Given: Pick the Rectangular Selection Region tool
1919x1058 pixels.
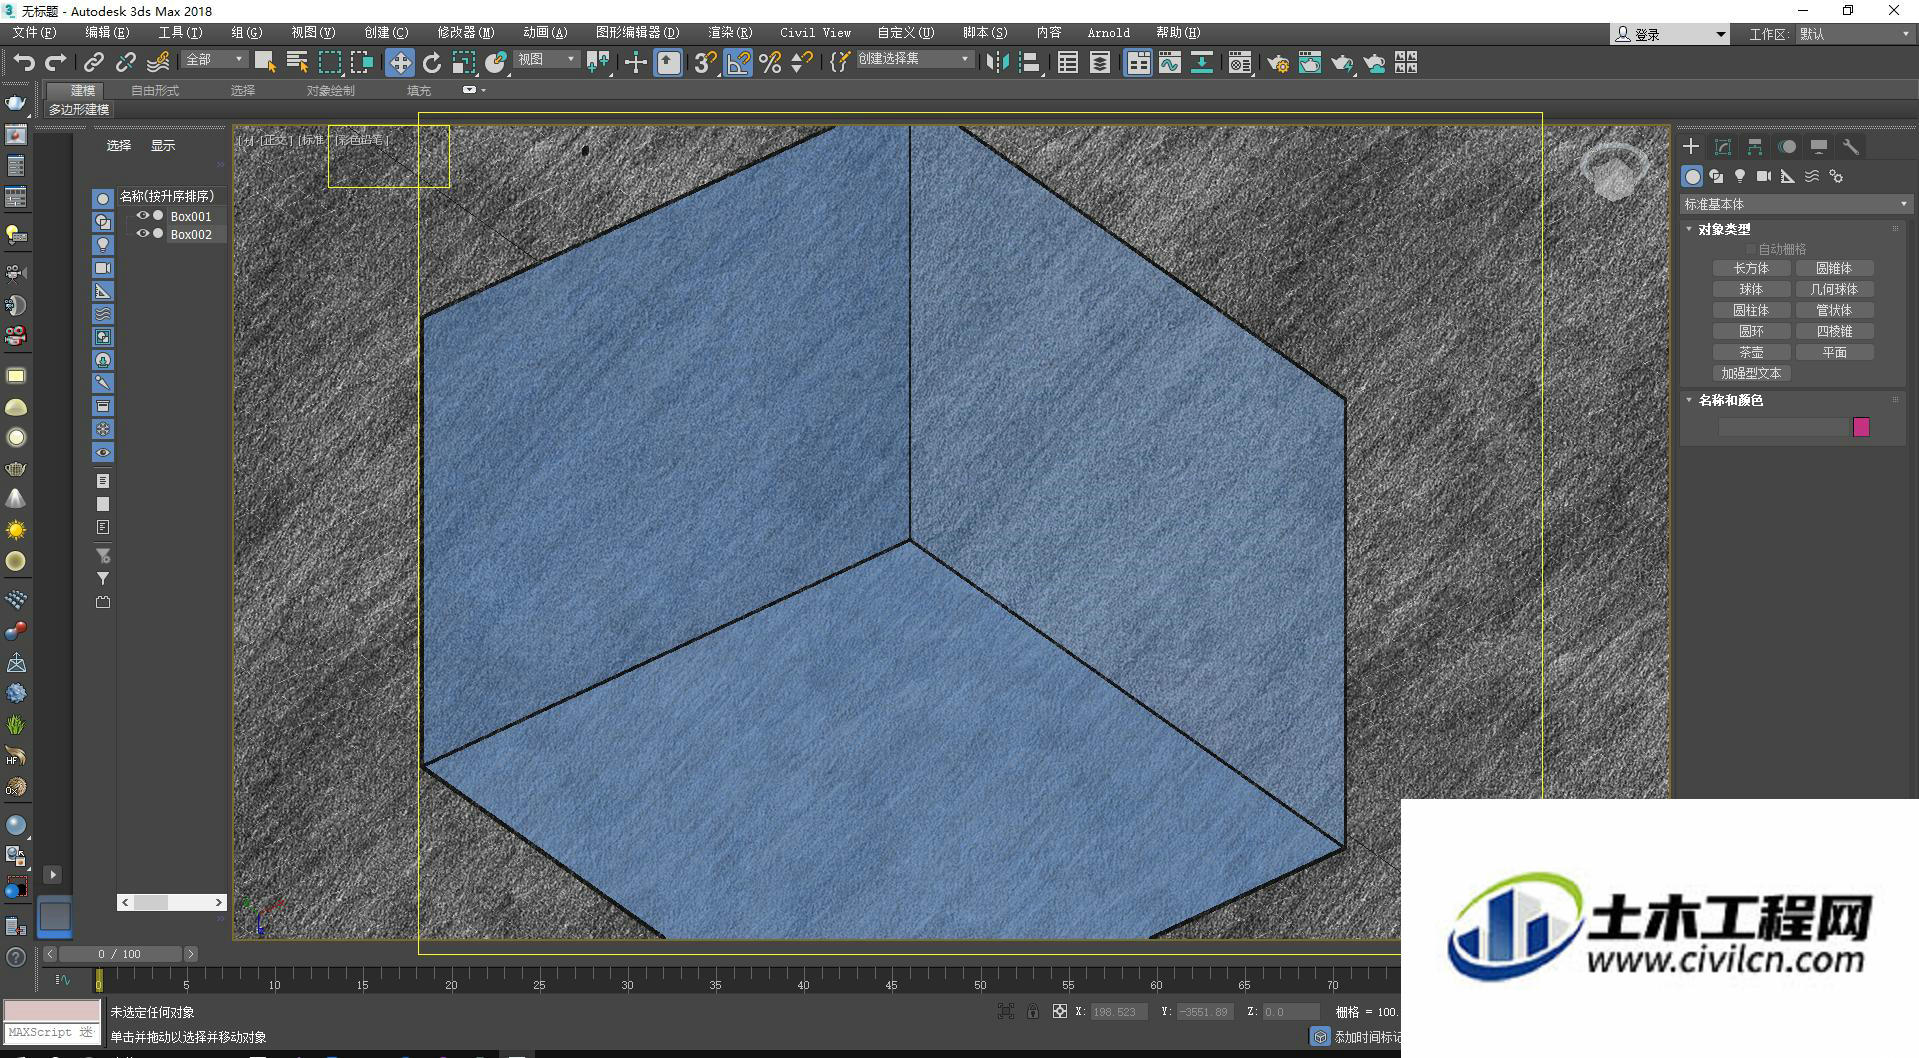Looking at the screenshot, I should pyautogui.click(x=329, y=63).
